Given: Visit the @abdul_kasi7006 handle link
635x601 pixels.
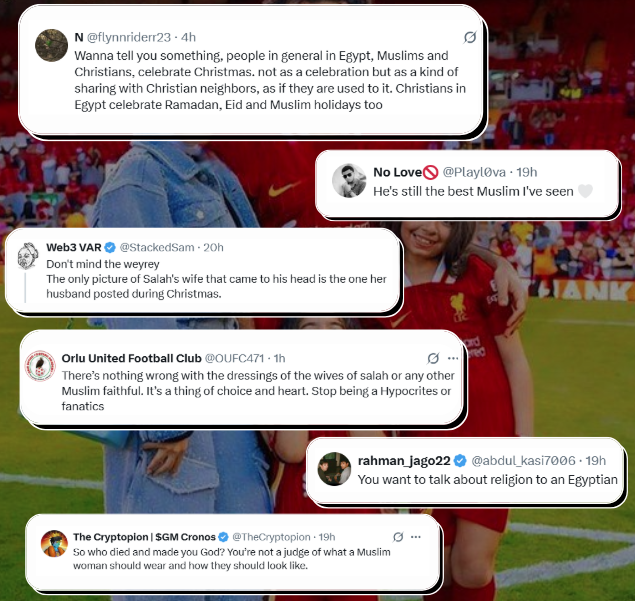Looking at the screenshot, I should click(523, 460).
